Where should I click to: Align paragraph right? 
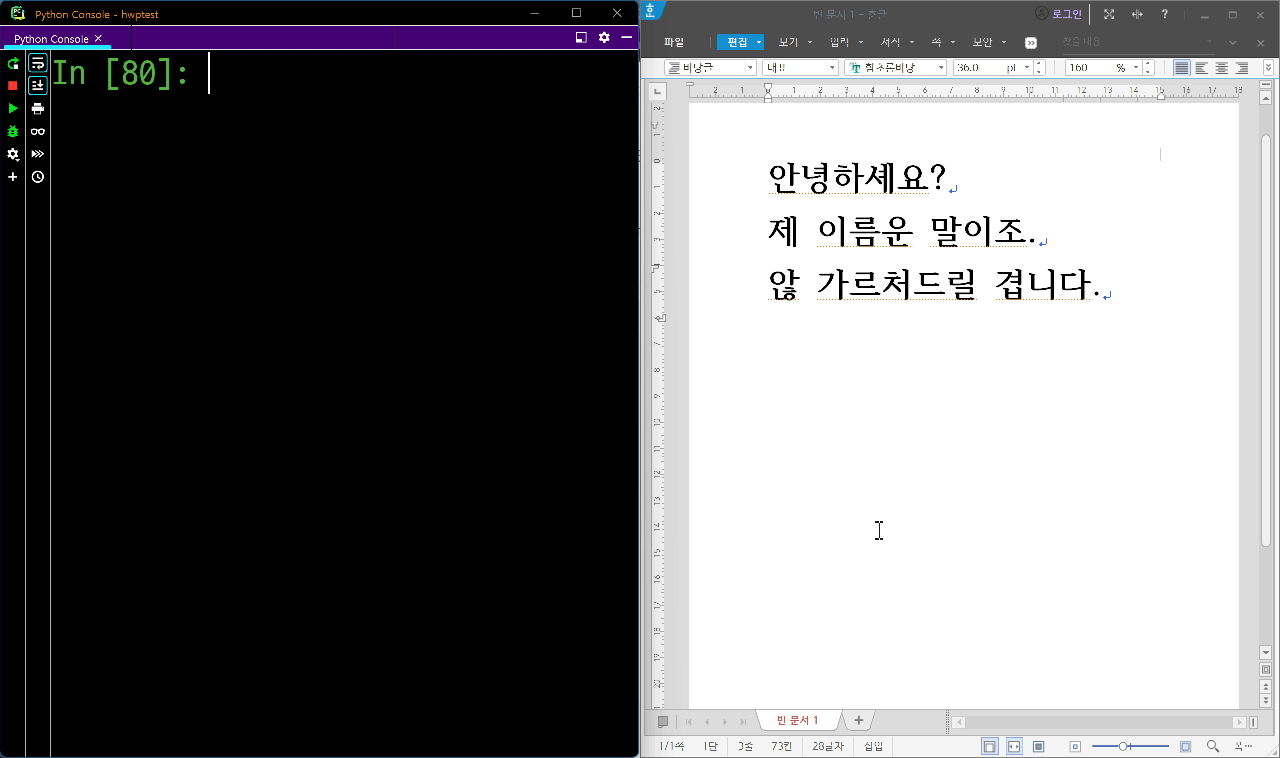click(x=1242, y=68)
